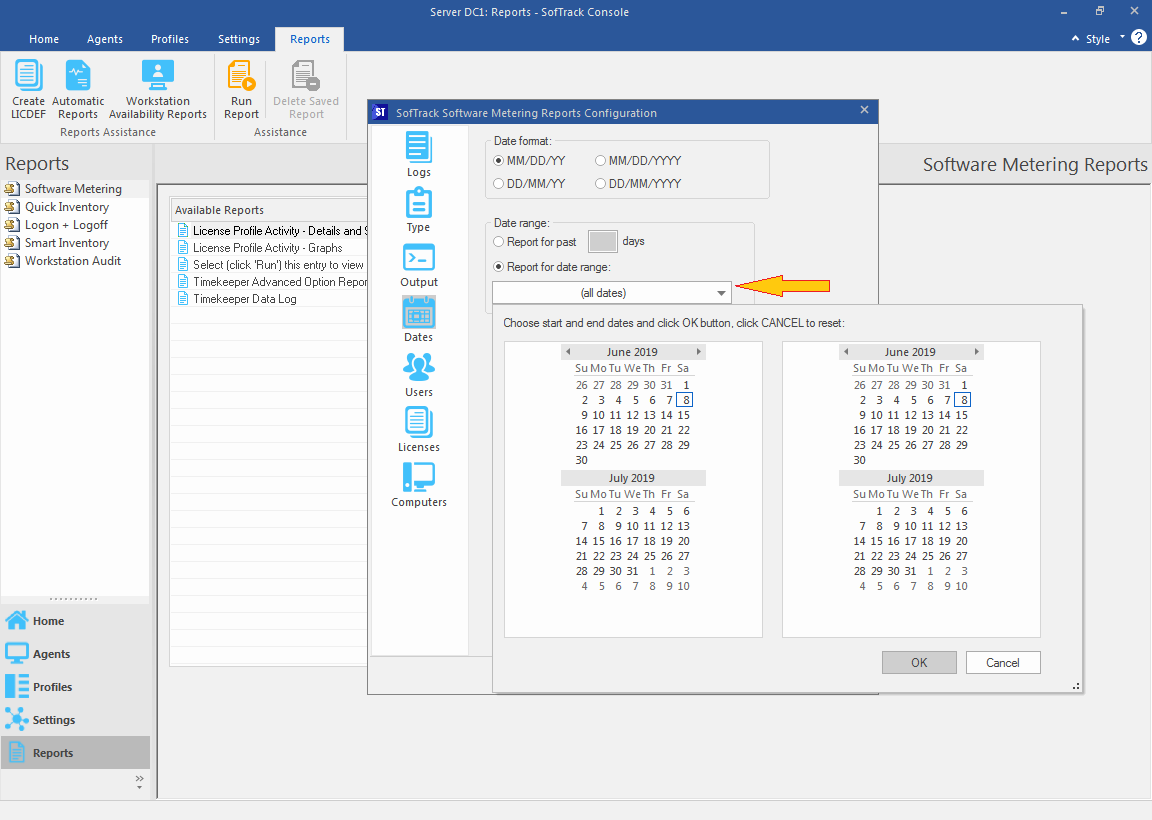Select Workstation Audit in Reports tree
This screenshot has height=820, width=1152.
point(73,261)
